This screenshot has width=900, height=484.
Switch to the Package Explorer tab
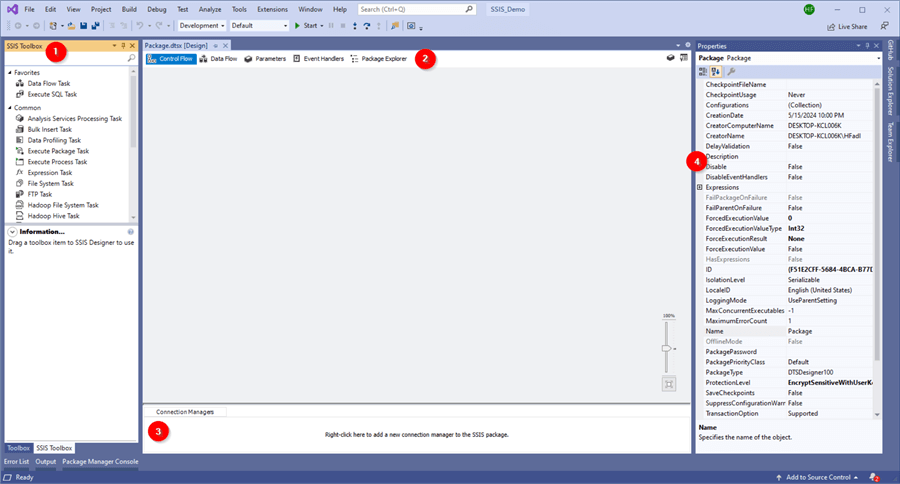coord(379,59)
